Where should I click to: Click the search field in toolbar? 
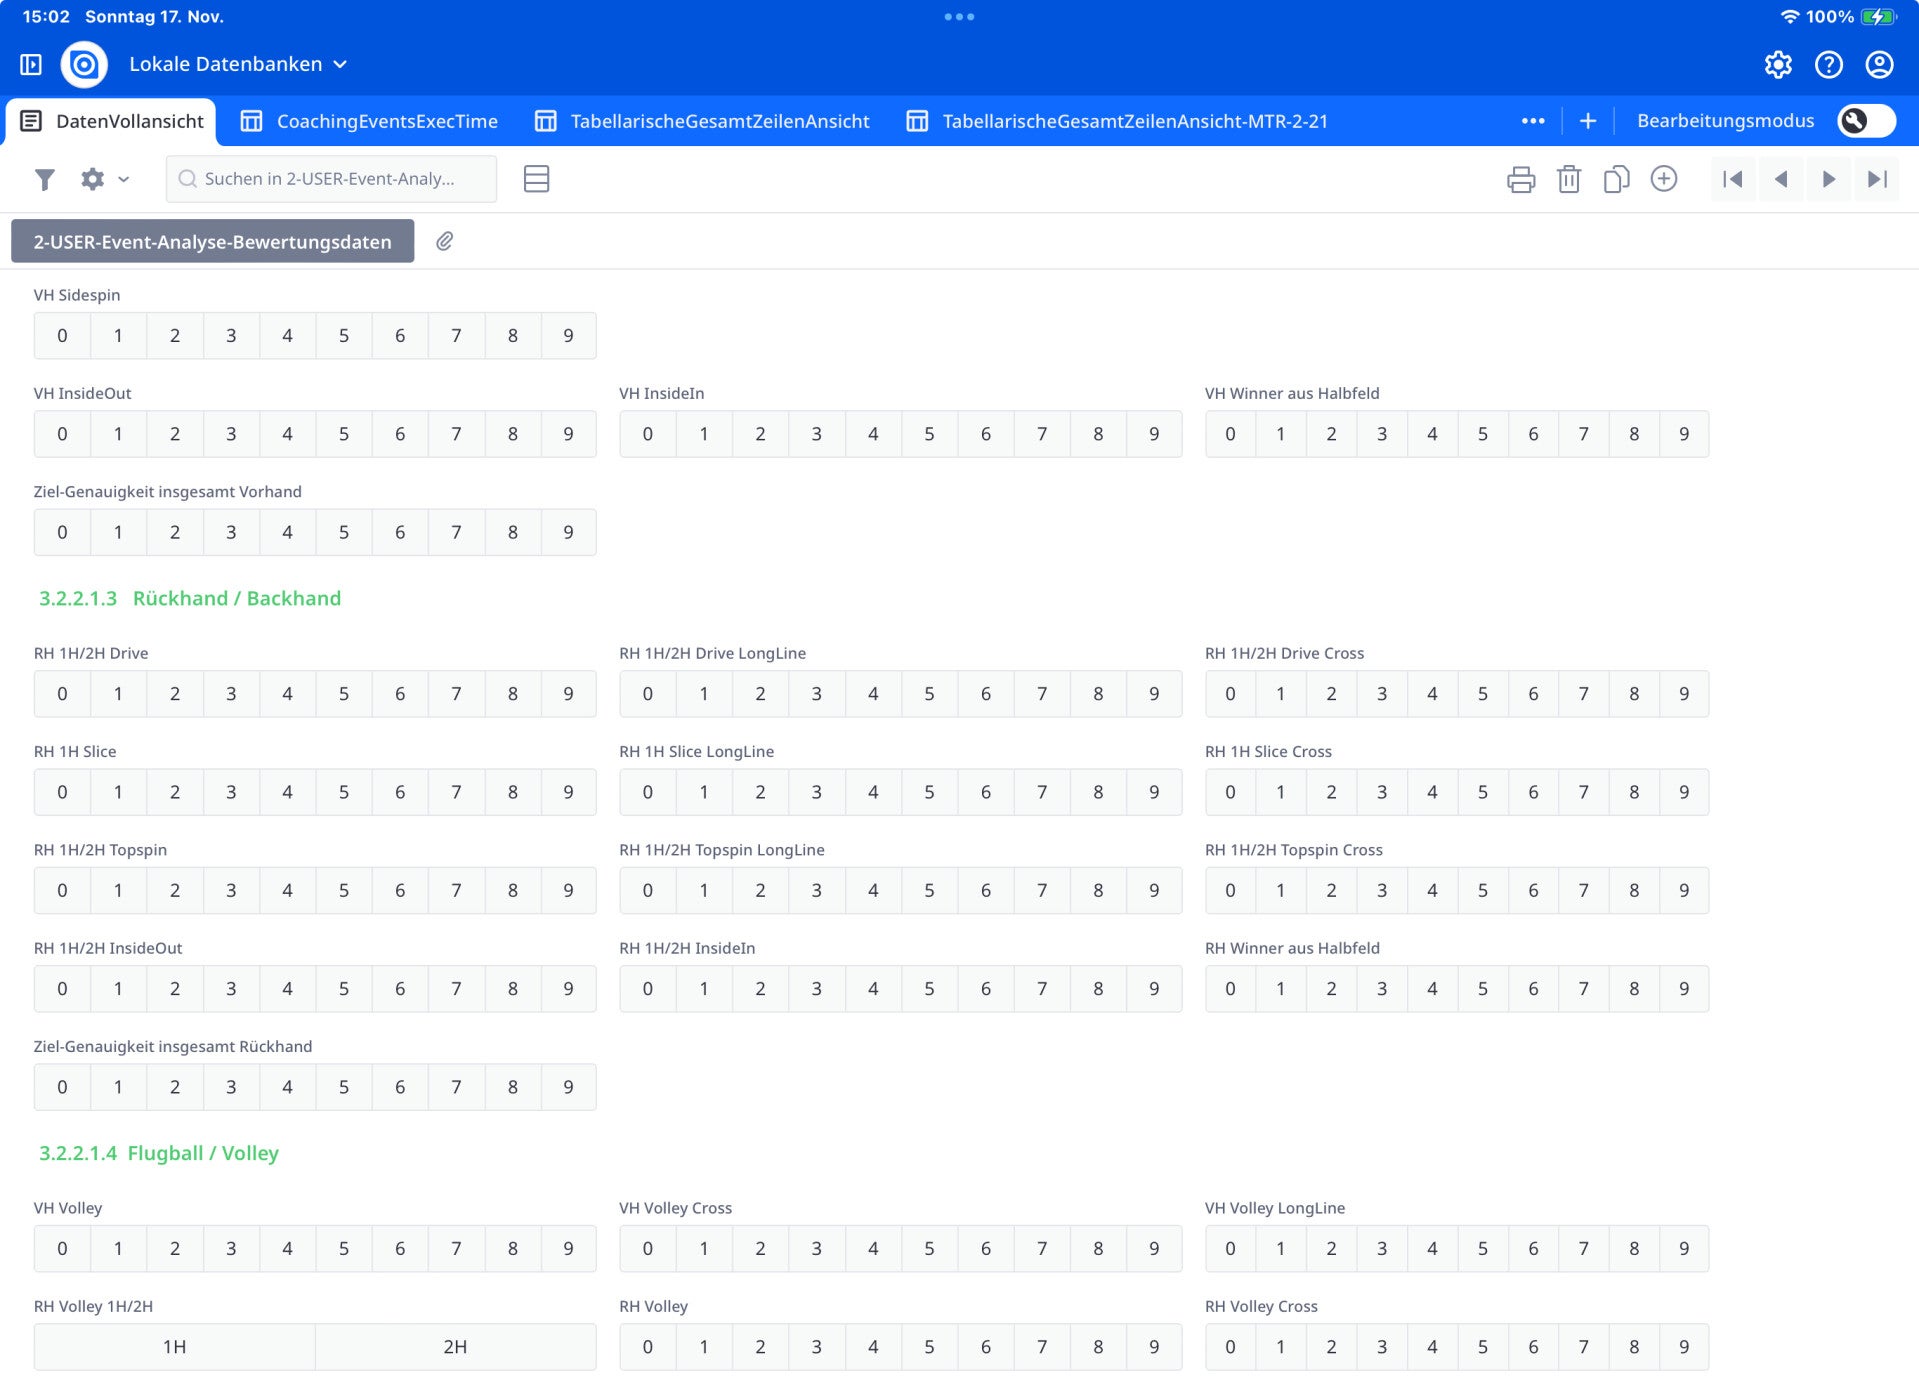[x=330, y=179]
